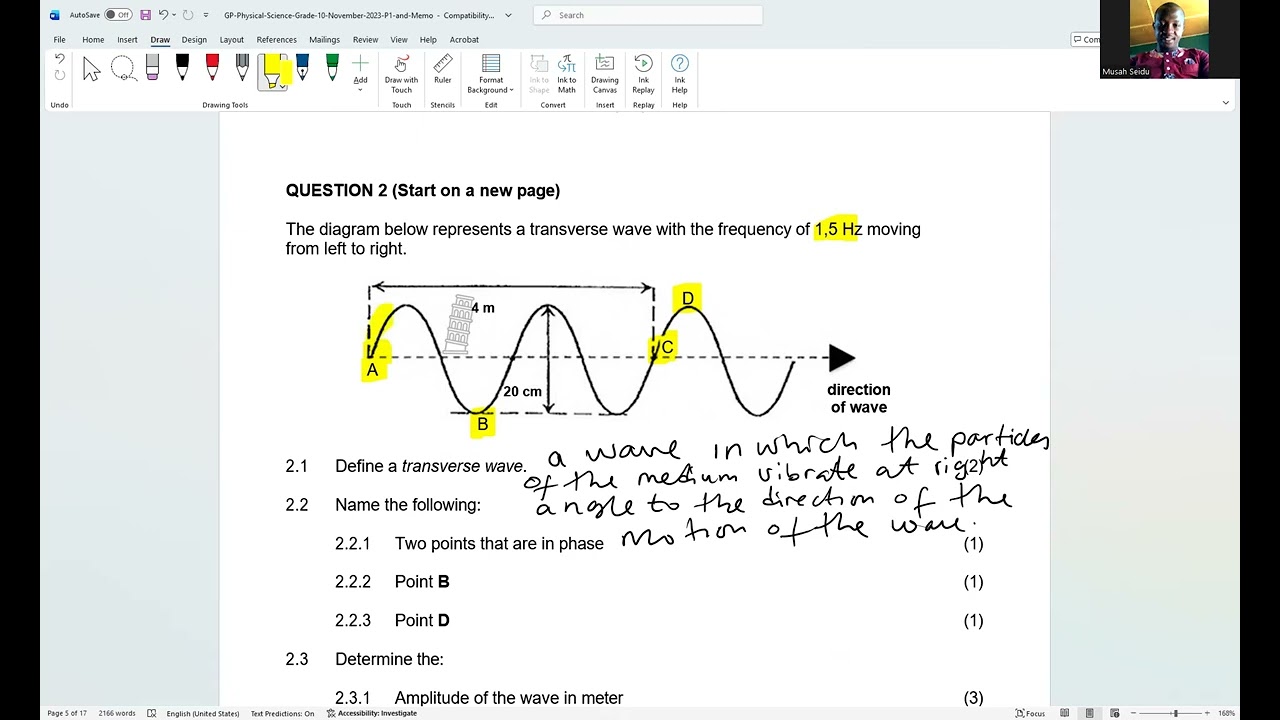Click the zoom in plus button
The width and height of the screenshot is (1280, 720).
click(x=1207, y=713)
